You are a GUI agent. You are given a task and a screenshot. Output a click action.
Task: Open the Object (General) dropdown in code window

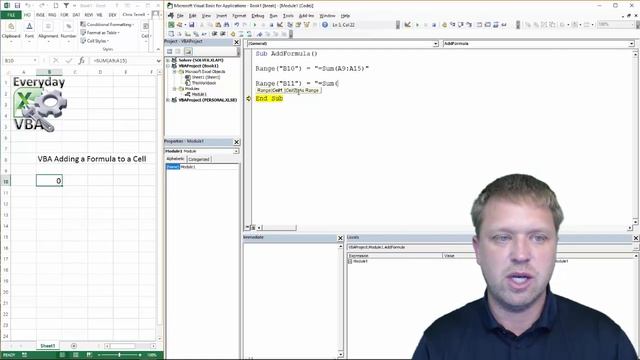[436, 44]
